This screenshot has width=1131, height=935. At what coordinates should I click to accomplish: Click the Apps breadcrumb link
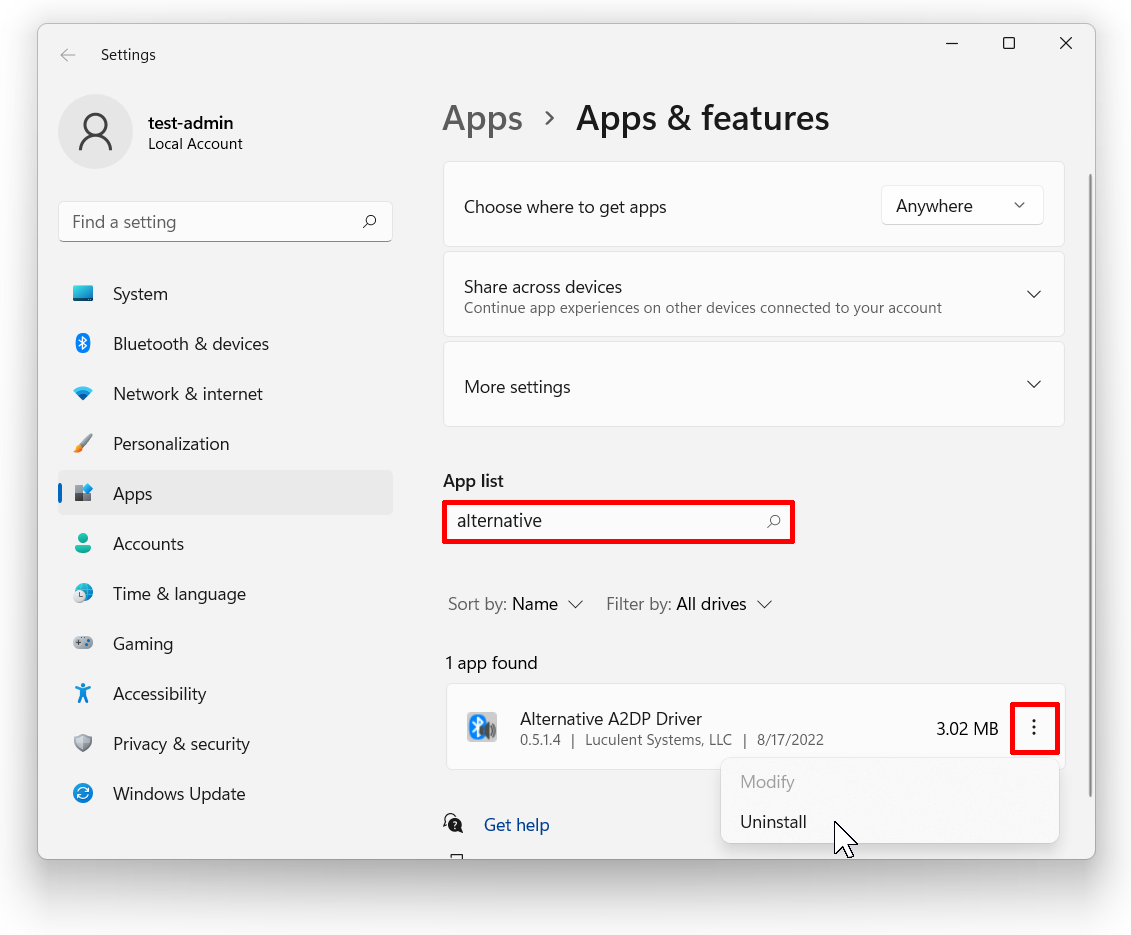click(482, 119)
